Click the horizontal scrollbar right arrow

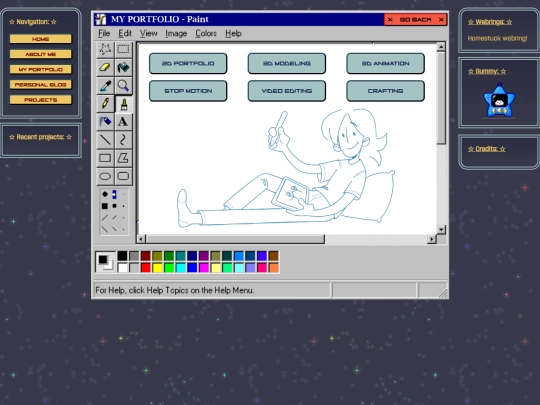pyautogui.click(x=432, y=239)
